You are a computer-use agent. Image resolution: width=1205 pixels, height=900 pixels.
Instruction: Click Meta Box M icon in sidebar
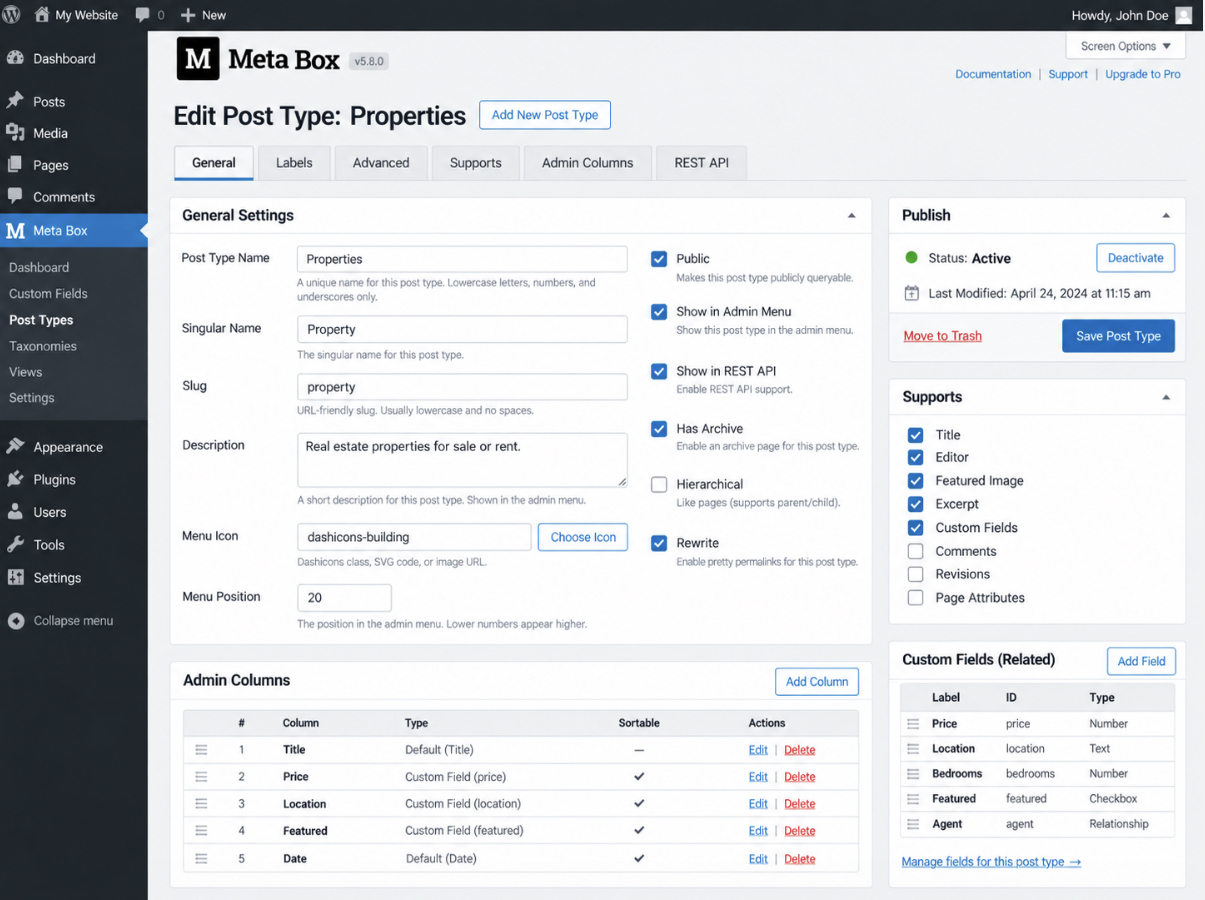pos(15,230)
